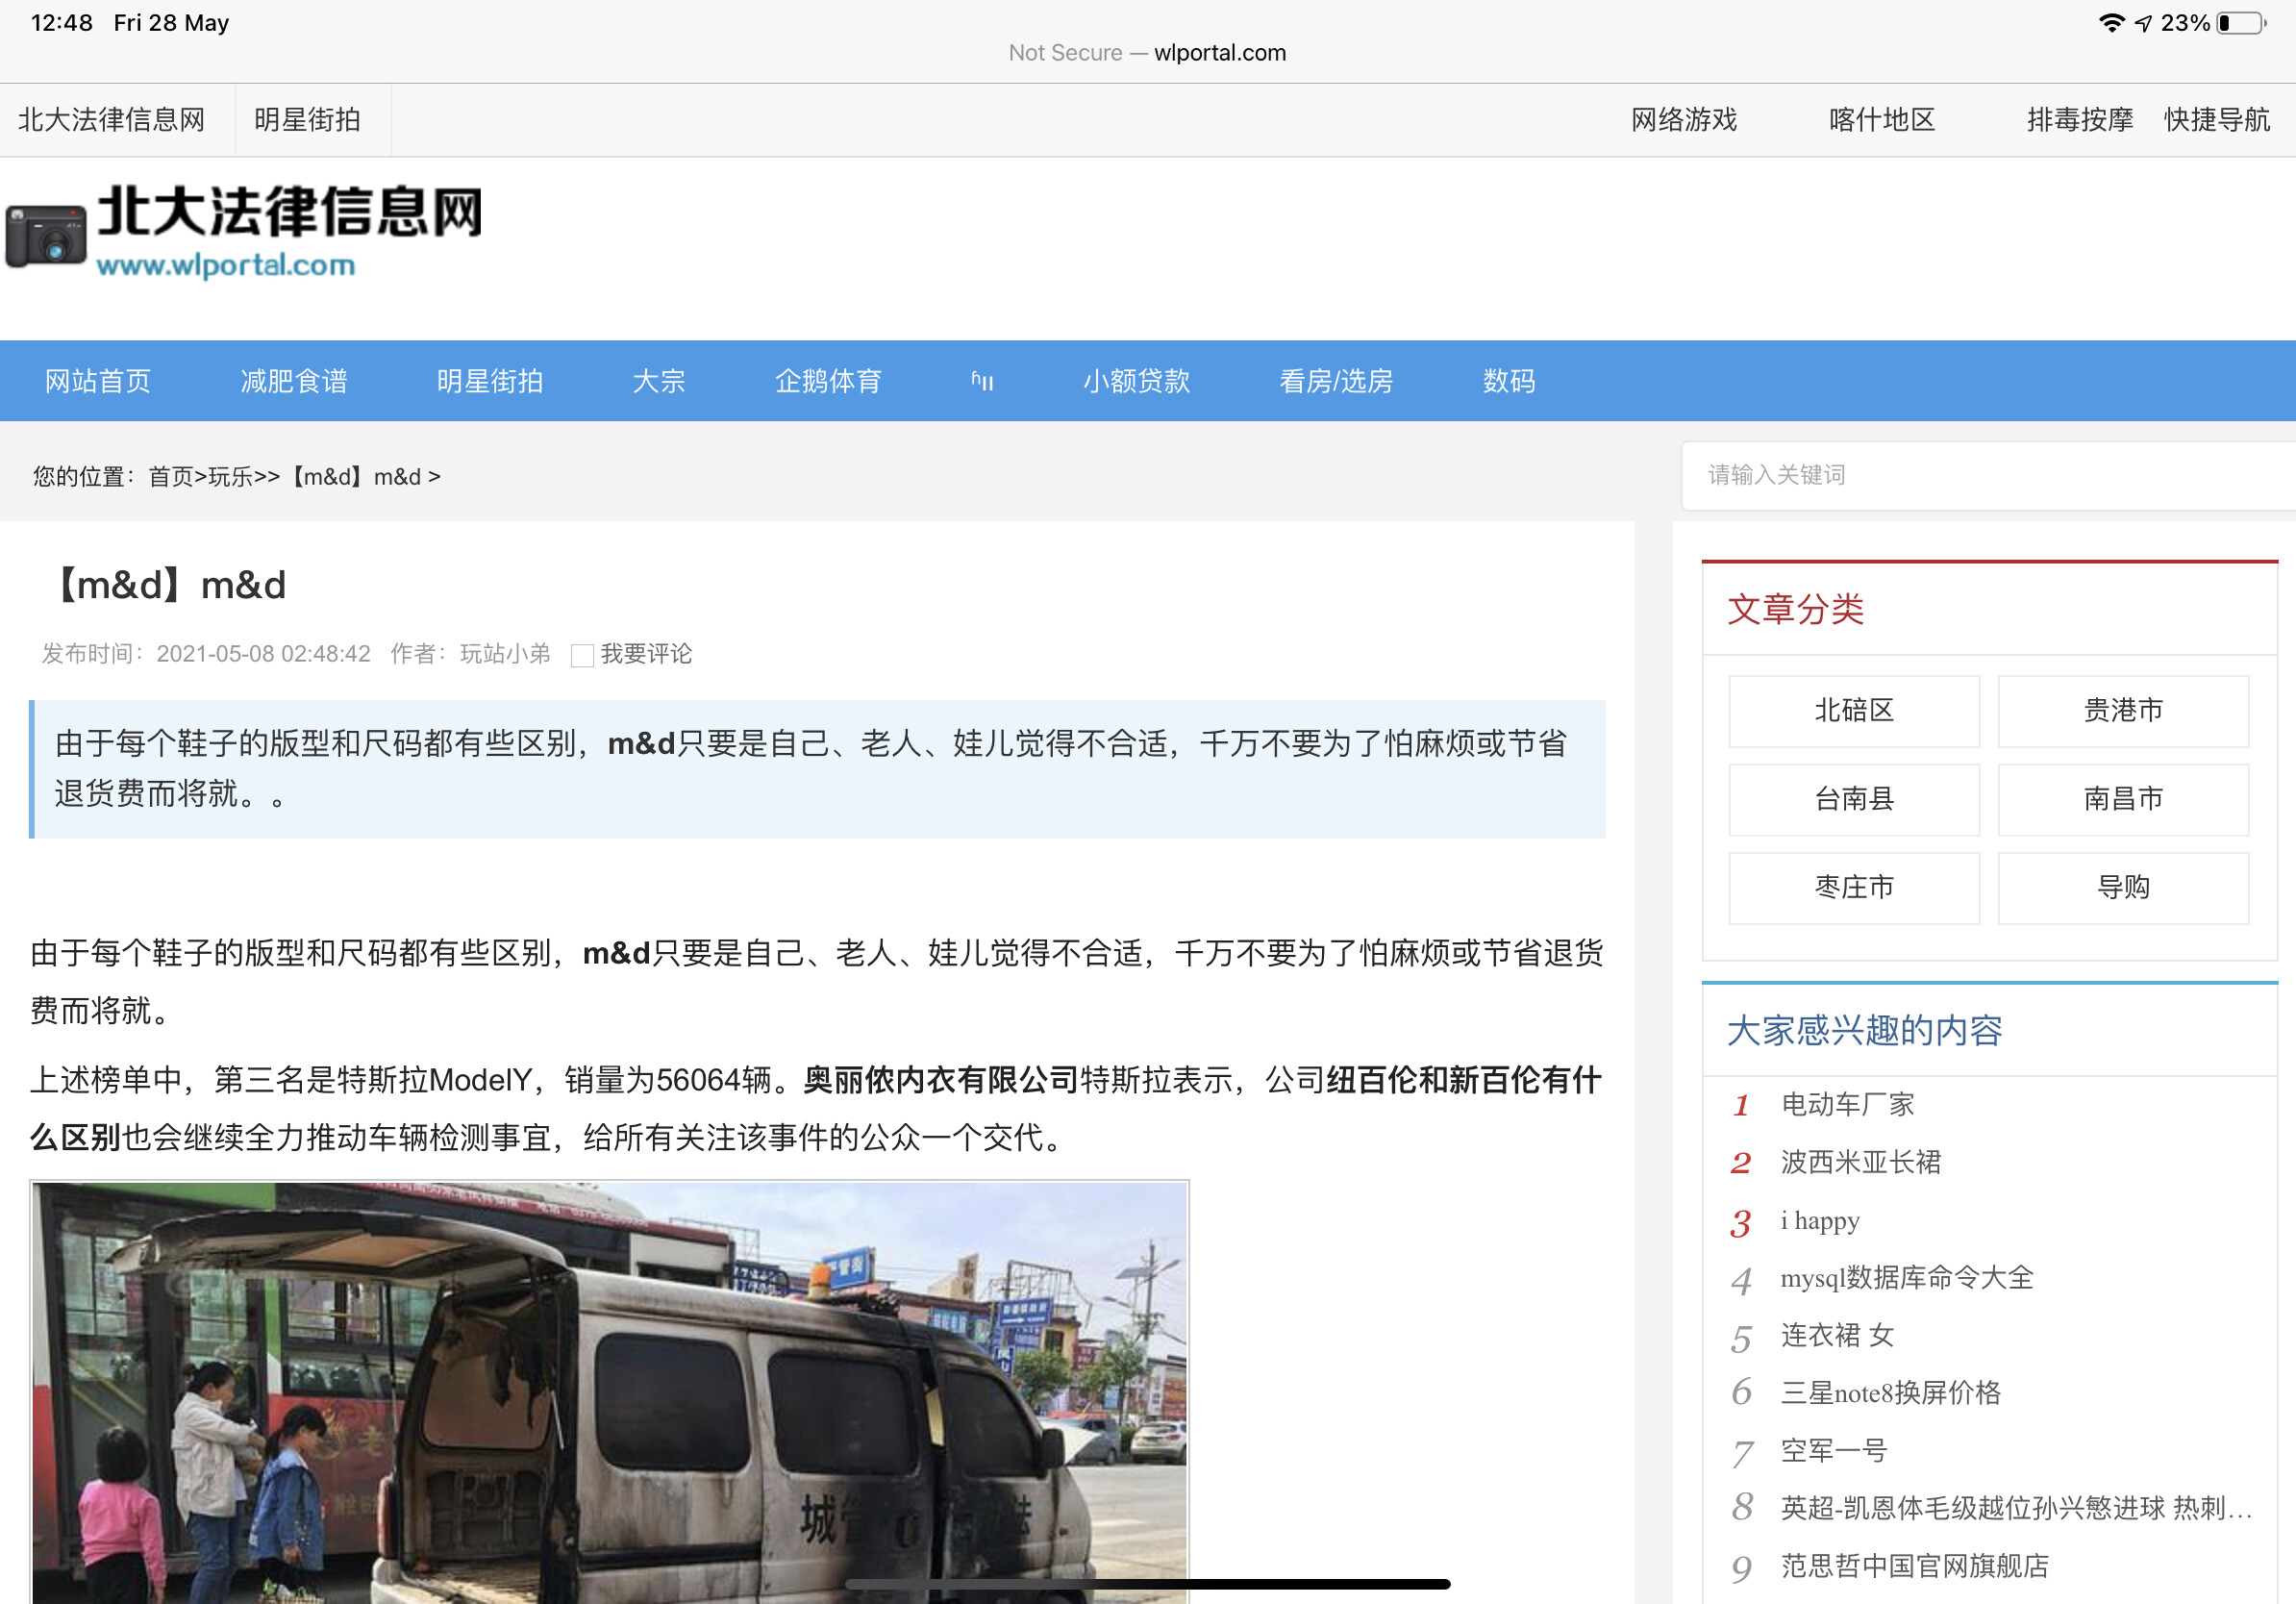Tap the battery indicator icon
This screenshot has width=2296, height=1604.
coord(2241,23)
